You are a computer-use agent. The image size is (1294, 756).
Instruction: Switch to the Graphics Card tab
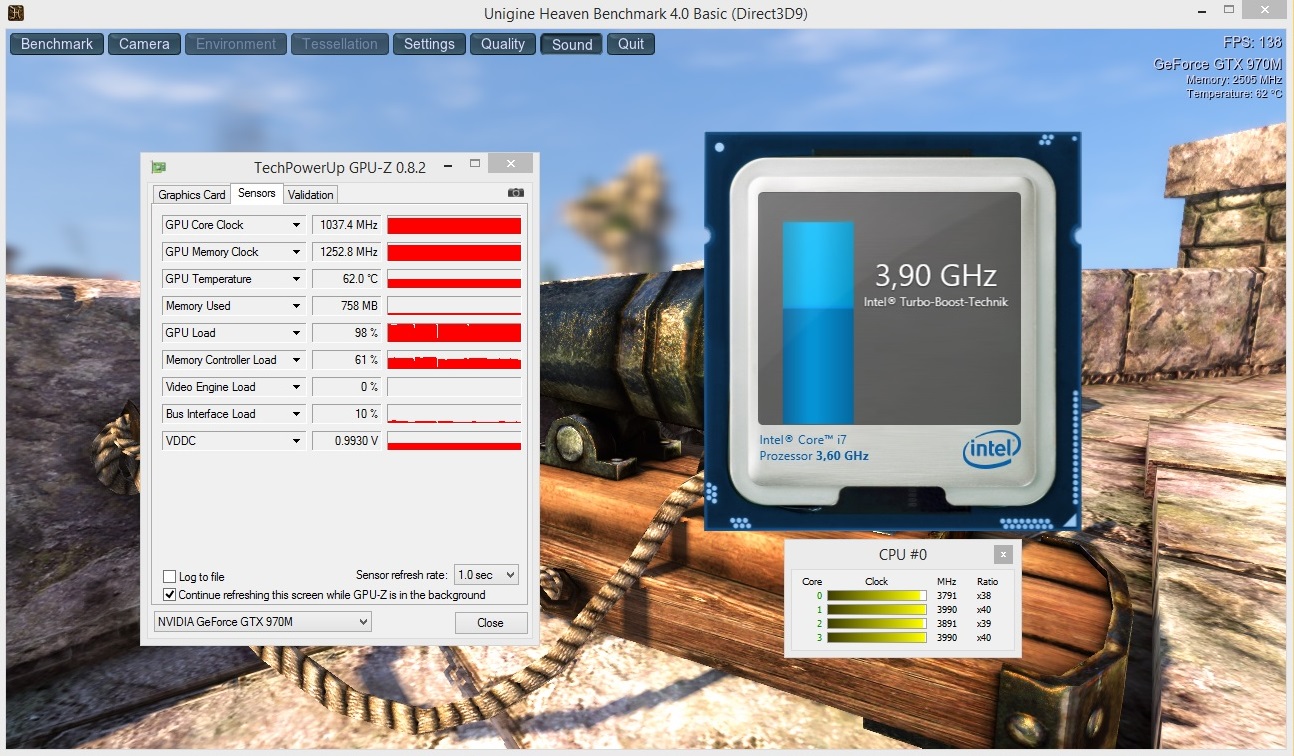coord(192,195)
